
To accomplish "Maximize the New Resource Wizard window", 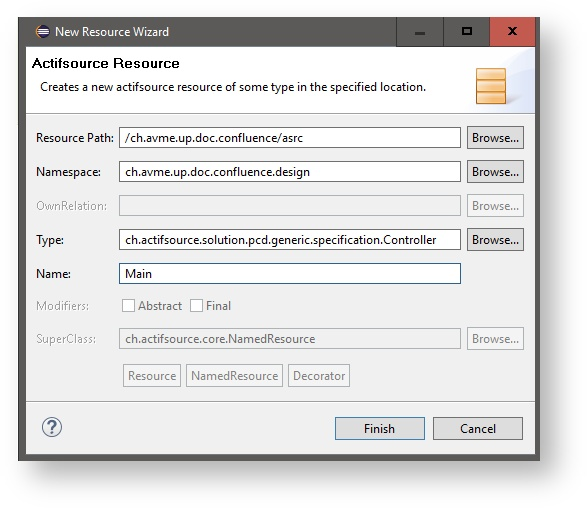I will tap(466, 32).
